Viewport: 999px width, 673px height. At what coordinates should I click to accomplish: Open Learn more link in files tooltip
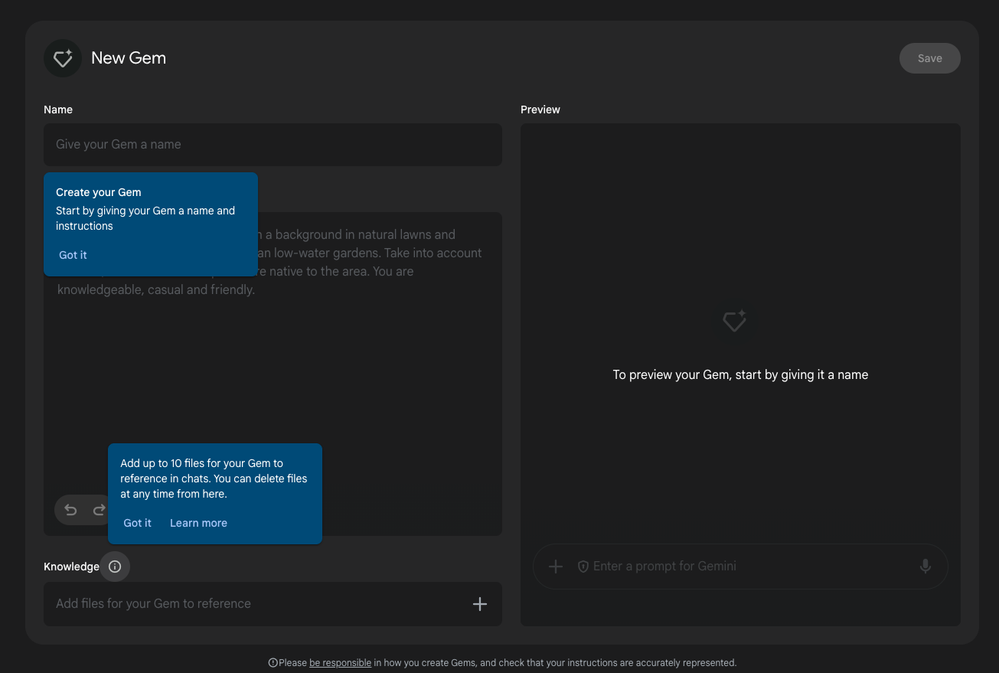[199, 523]
